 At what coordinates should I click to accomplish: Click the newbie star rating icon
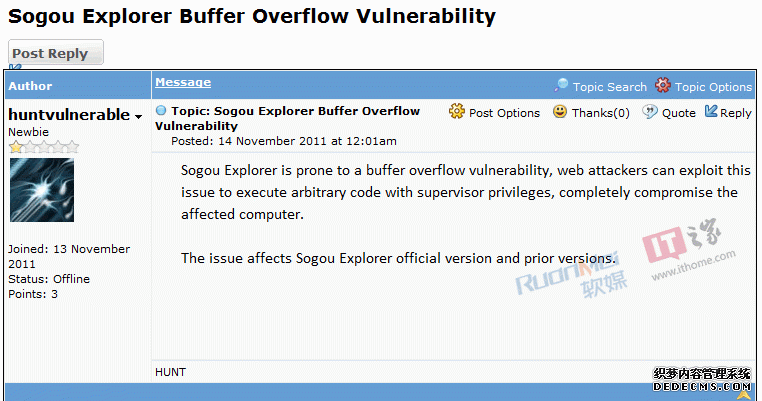43,146
